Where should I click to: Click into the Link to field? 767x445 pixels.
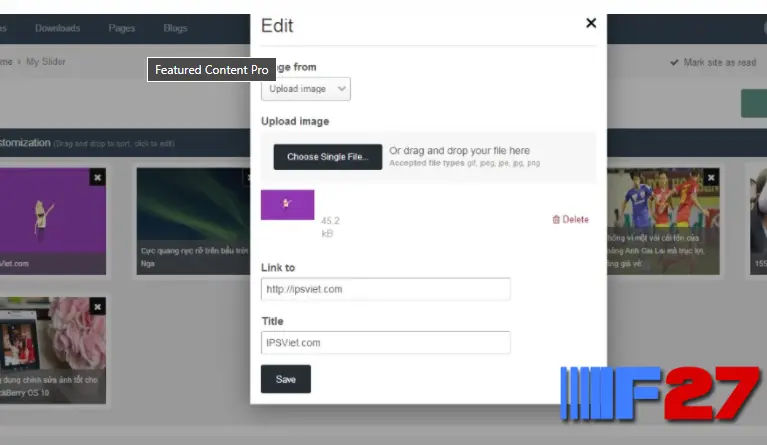tap(385, 289)
